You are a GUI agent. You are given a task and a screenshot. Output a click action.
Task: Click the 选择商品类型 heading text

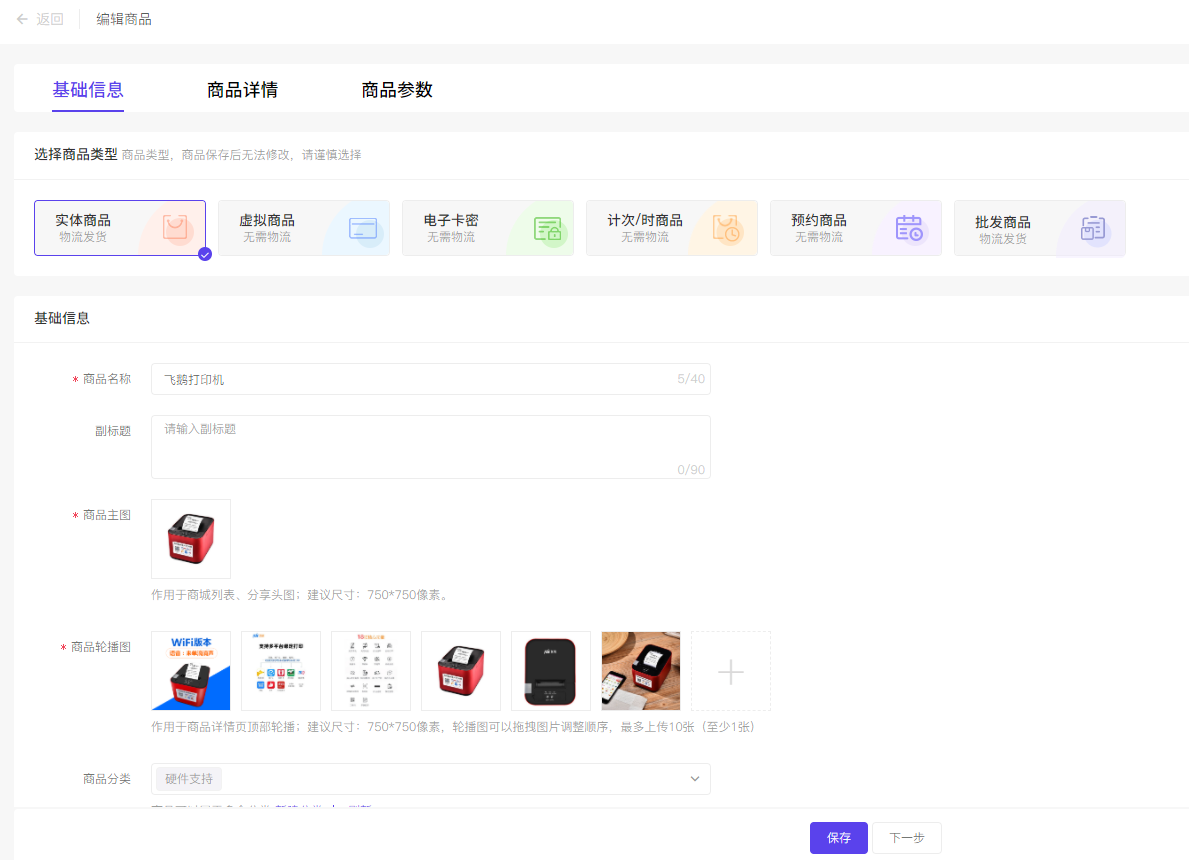76,155
